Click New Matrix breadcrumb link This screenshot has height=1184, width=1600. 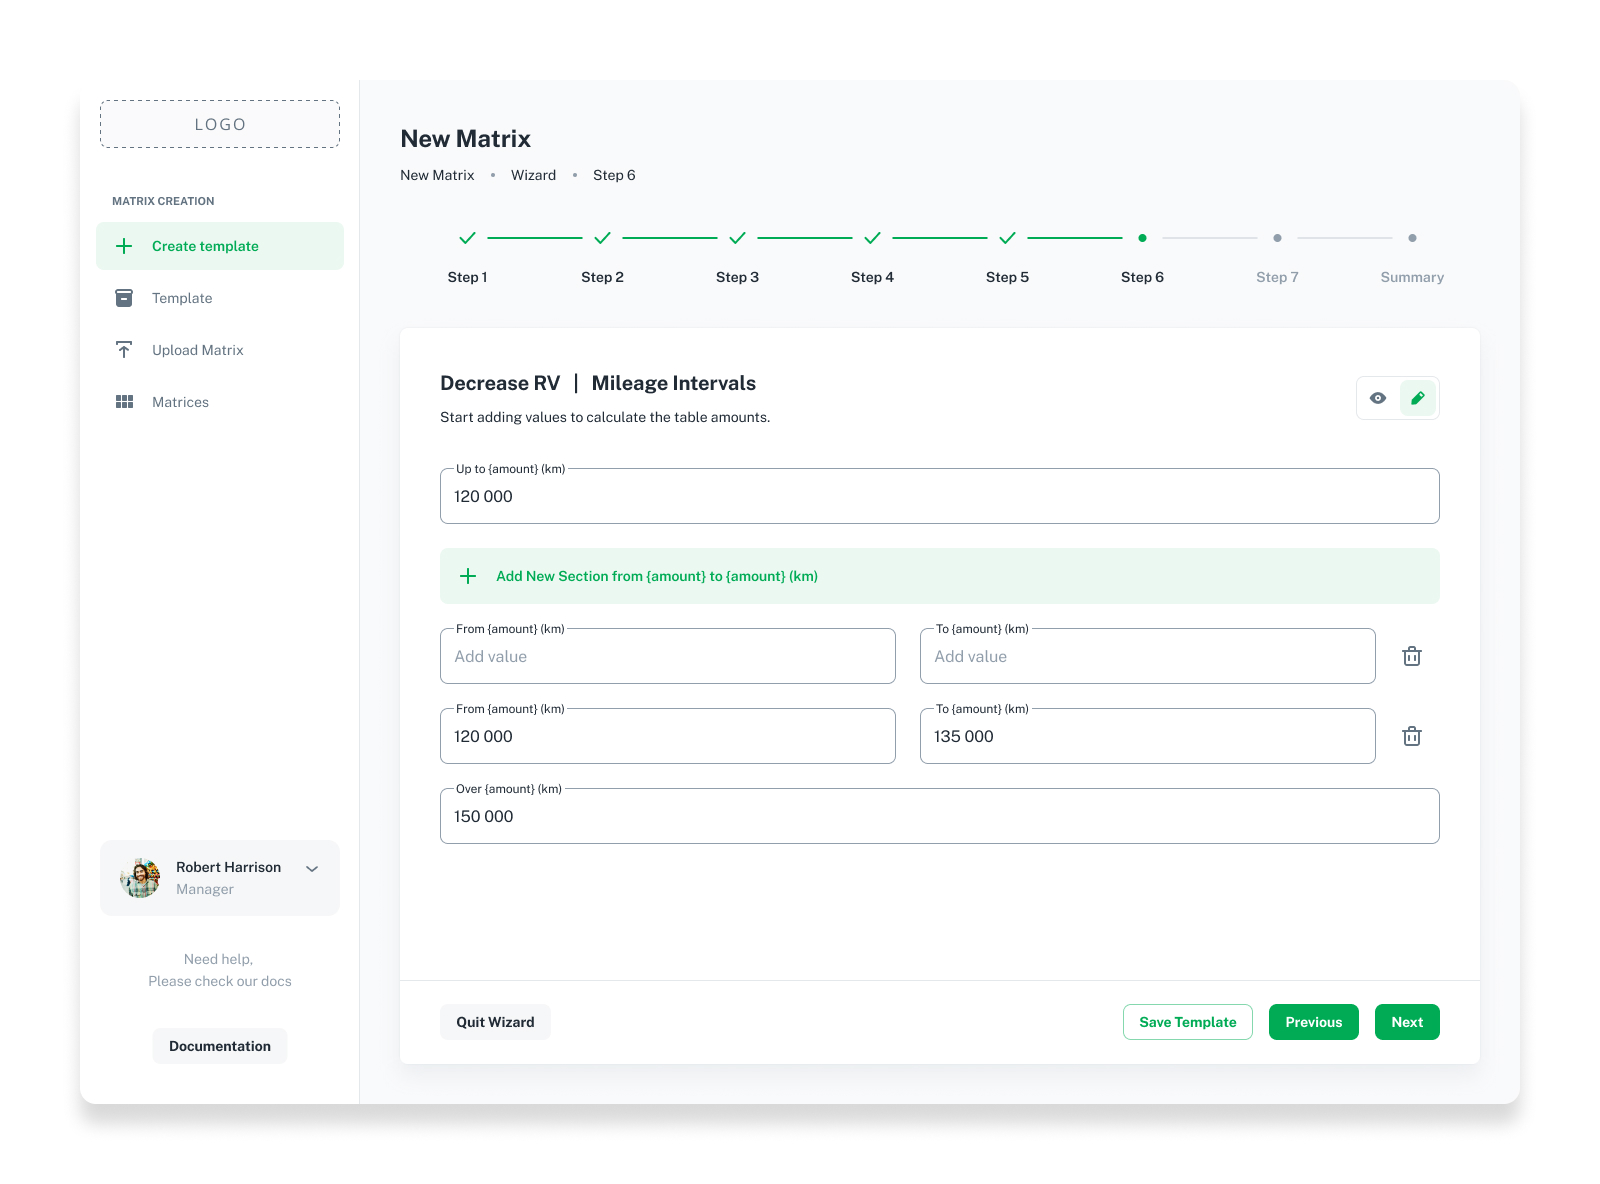(x=437, y=175)
